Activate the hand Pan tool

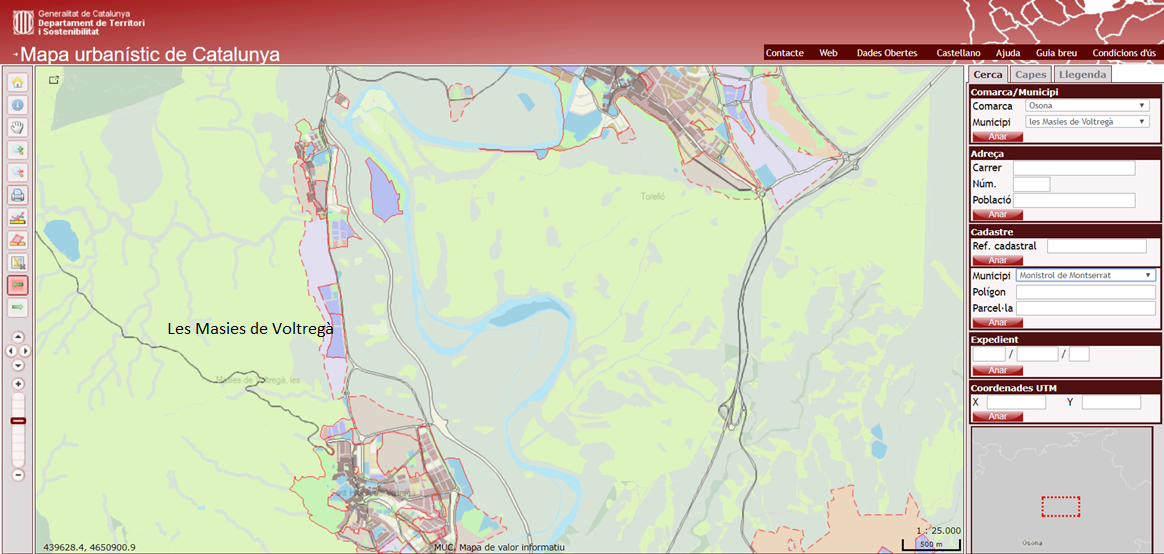click(18, 127)
